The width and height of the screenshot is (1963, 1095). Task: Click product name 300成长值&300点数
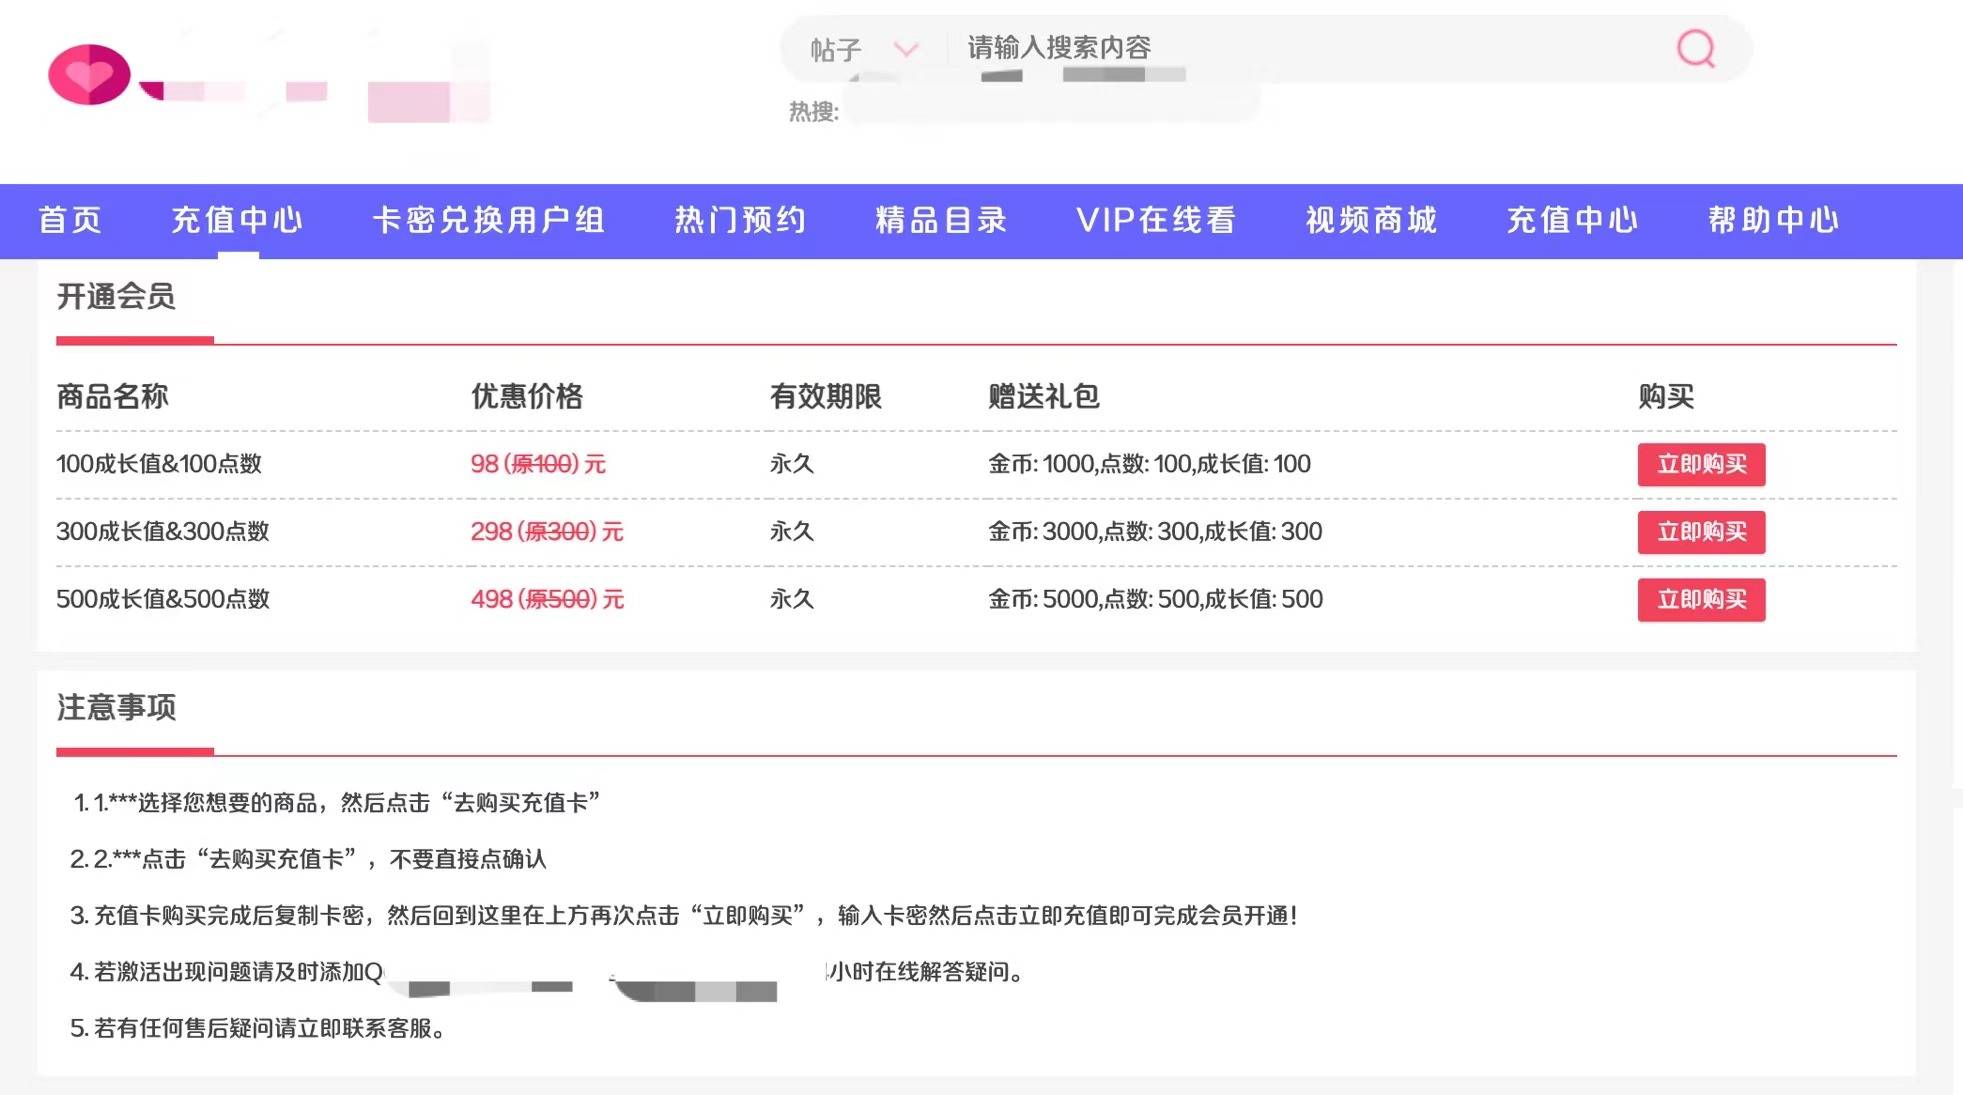[x=163, y=531]
